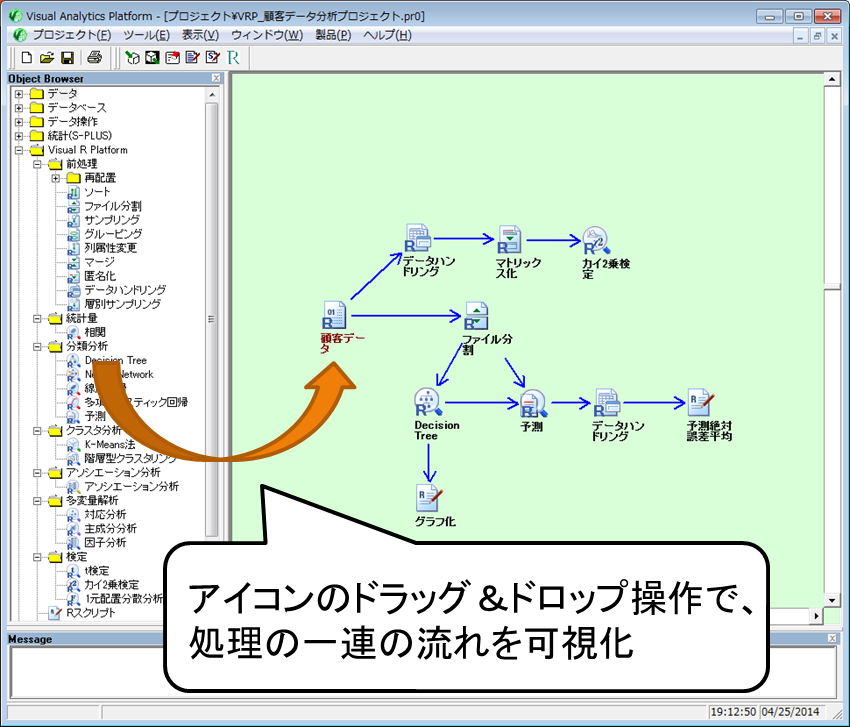Collapse the 前処理 folder

point(37,164)
